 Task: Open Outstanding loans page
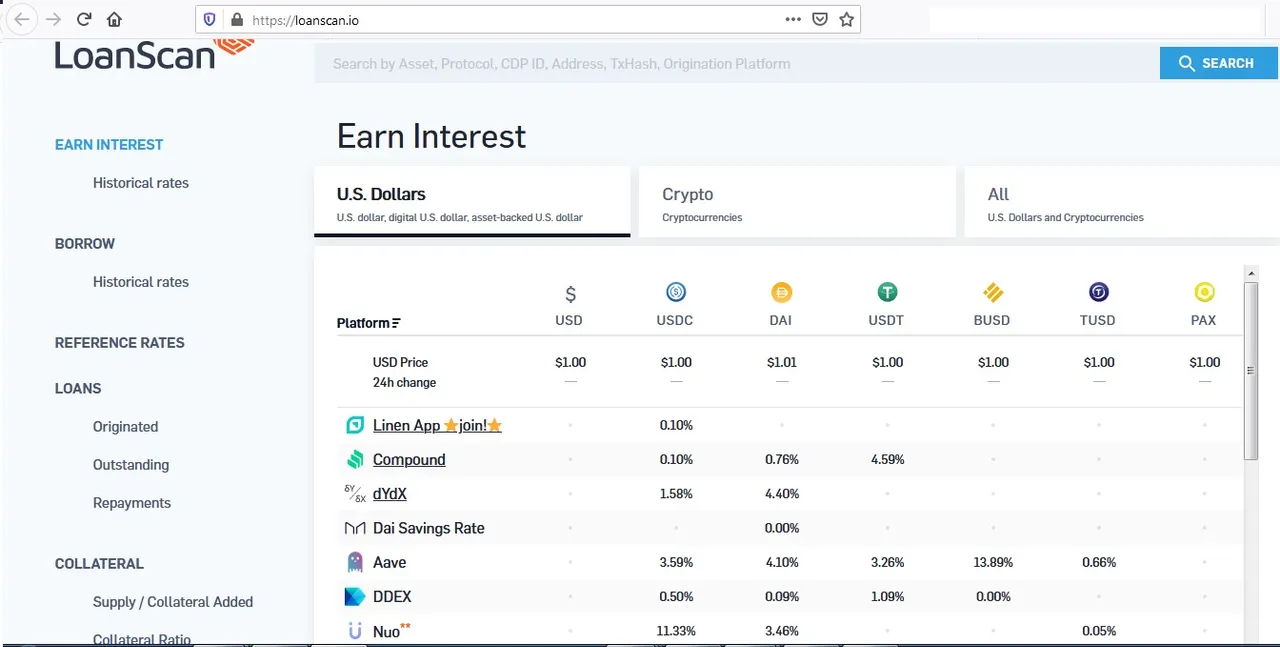[131, 465]
